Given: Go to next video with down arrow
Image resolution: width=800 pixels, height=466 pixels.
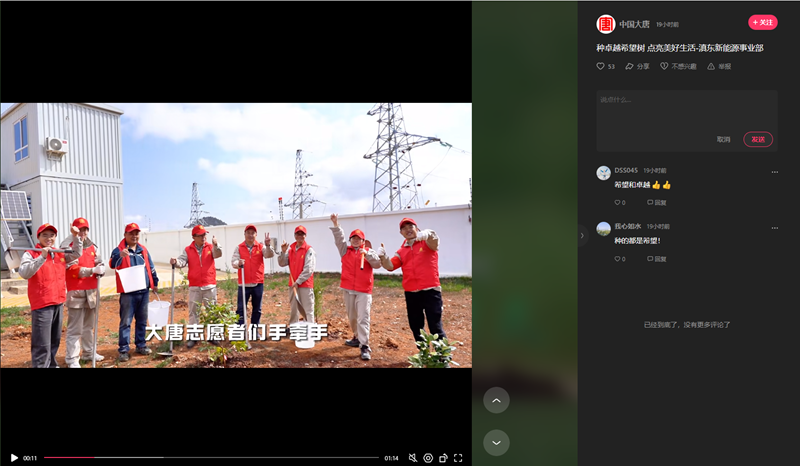Looking at the screenshot, I should (496, 442).
